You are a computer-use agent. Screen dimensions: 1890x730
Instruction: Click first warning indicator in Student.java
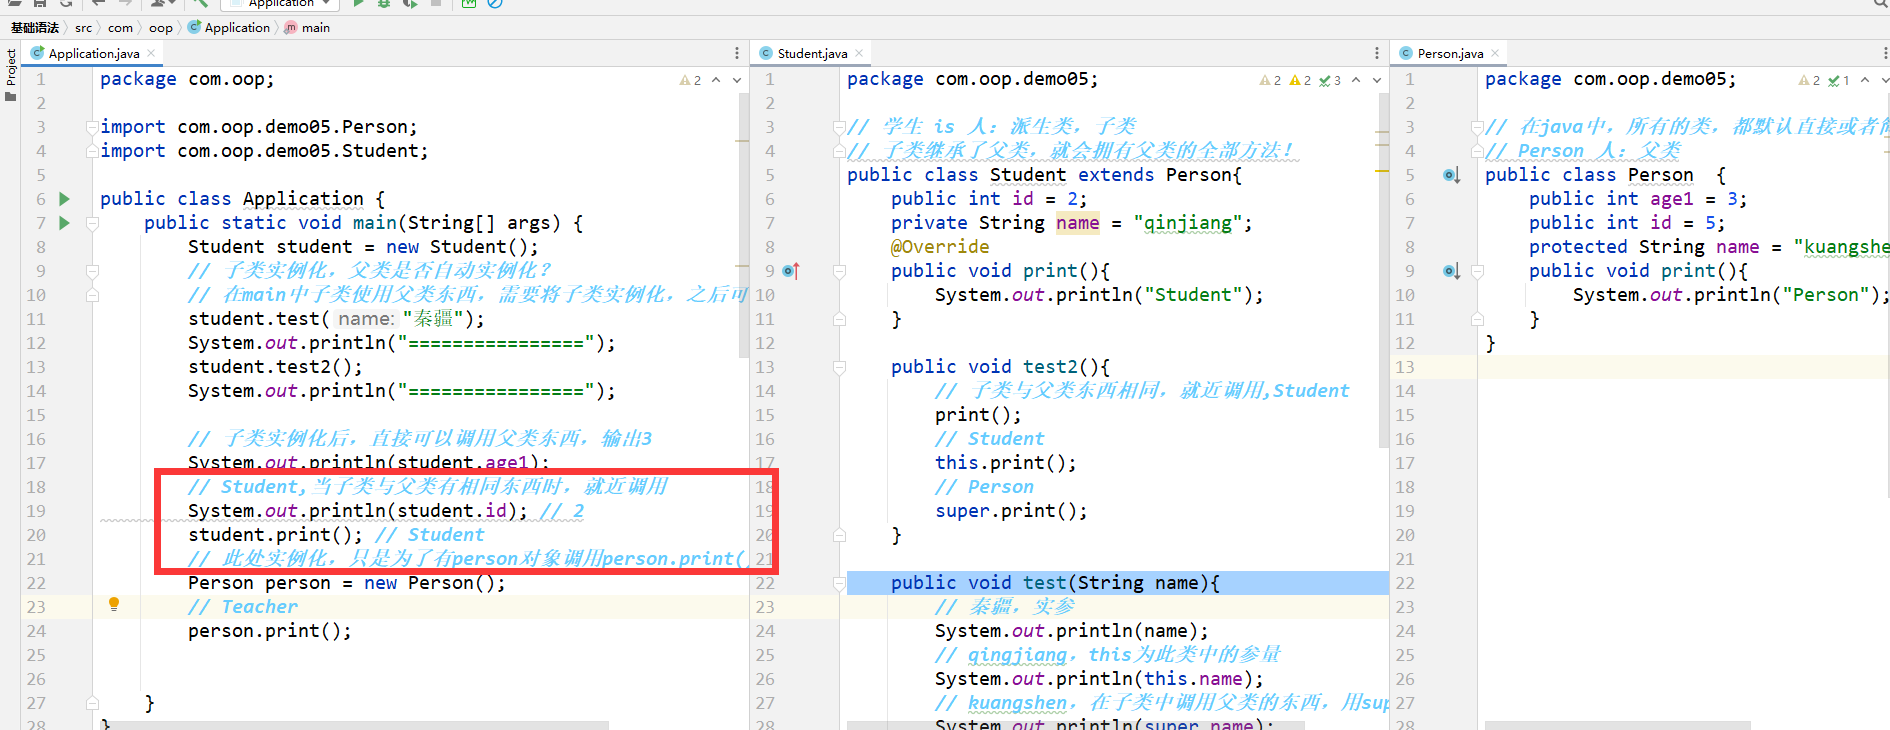tap(1270, 80)
